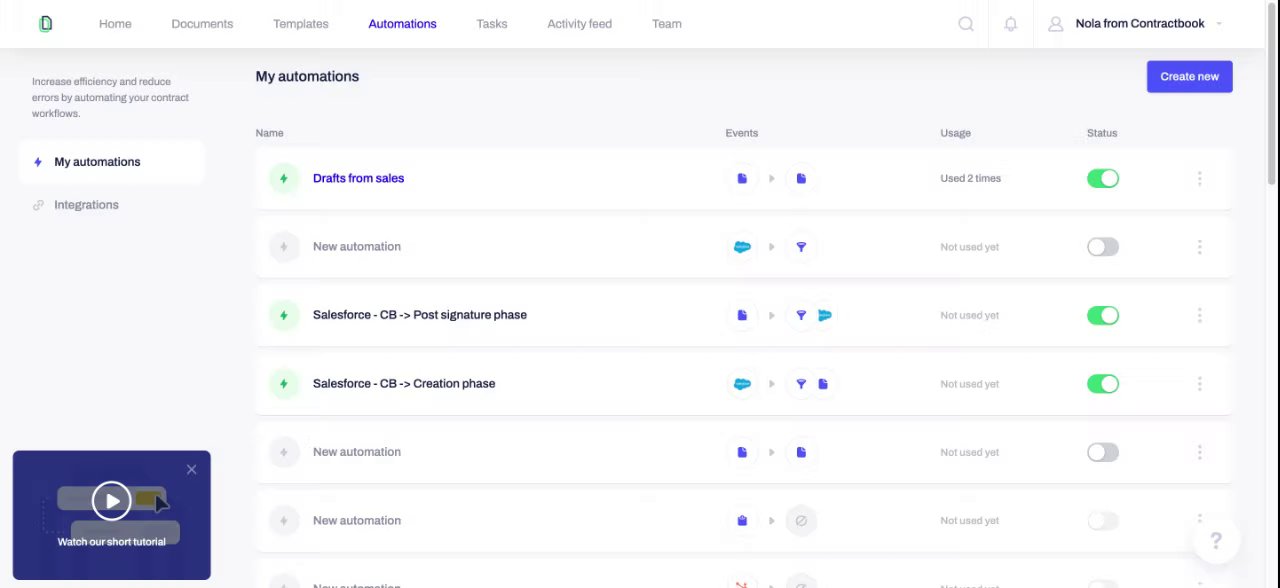
Task: Open the notifications bell
Action: point(1011,24)
